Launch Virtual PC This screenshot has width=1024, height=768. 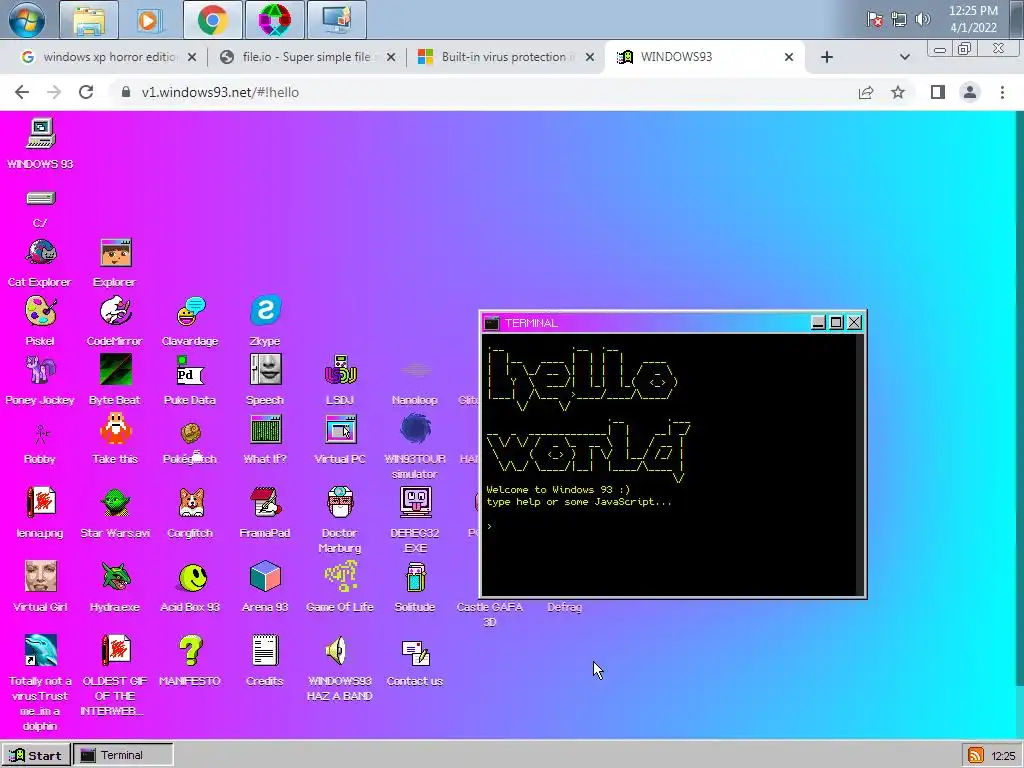pos(340,430)
